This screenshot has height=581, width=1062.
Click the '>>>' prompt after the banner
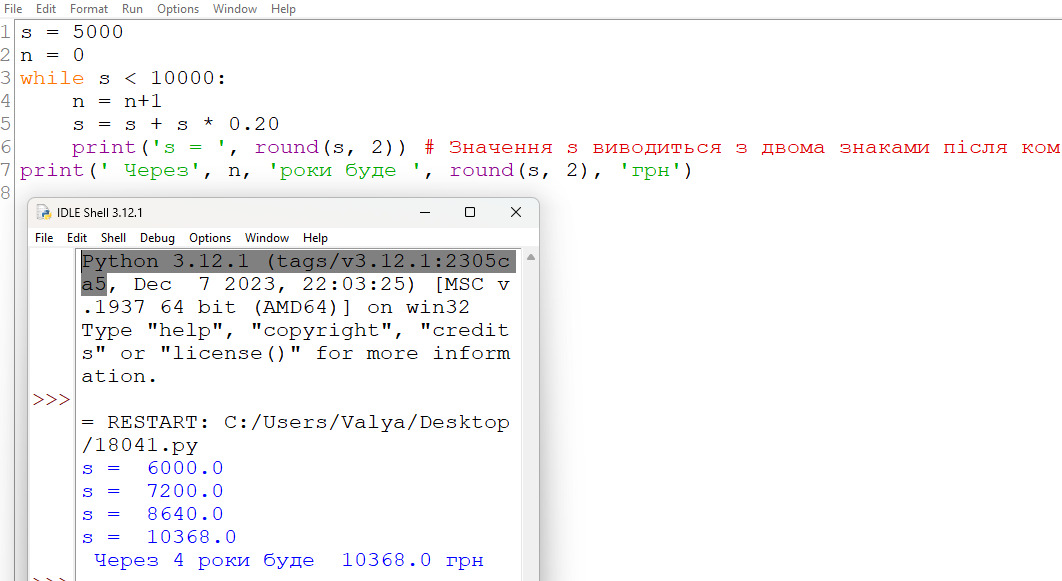point(51,400)
